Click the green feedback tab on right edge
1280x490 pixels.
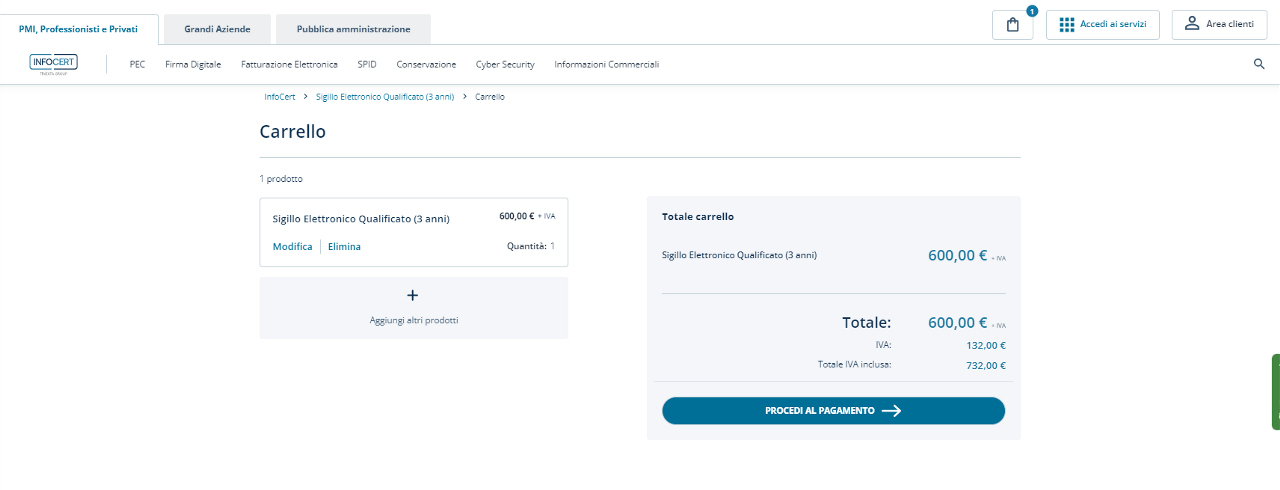1275,391
